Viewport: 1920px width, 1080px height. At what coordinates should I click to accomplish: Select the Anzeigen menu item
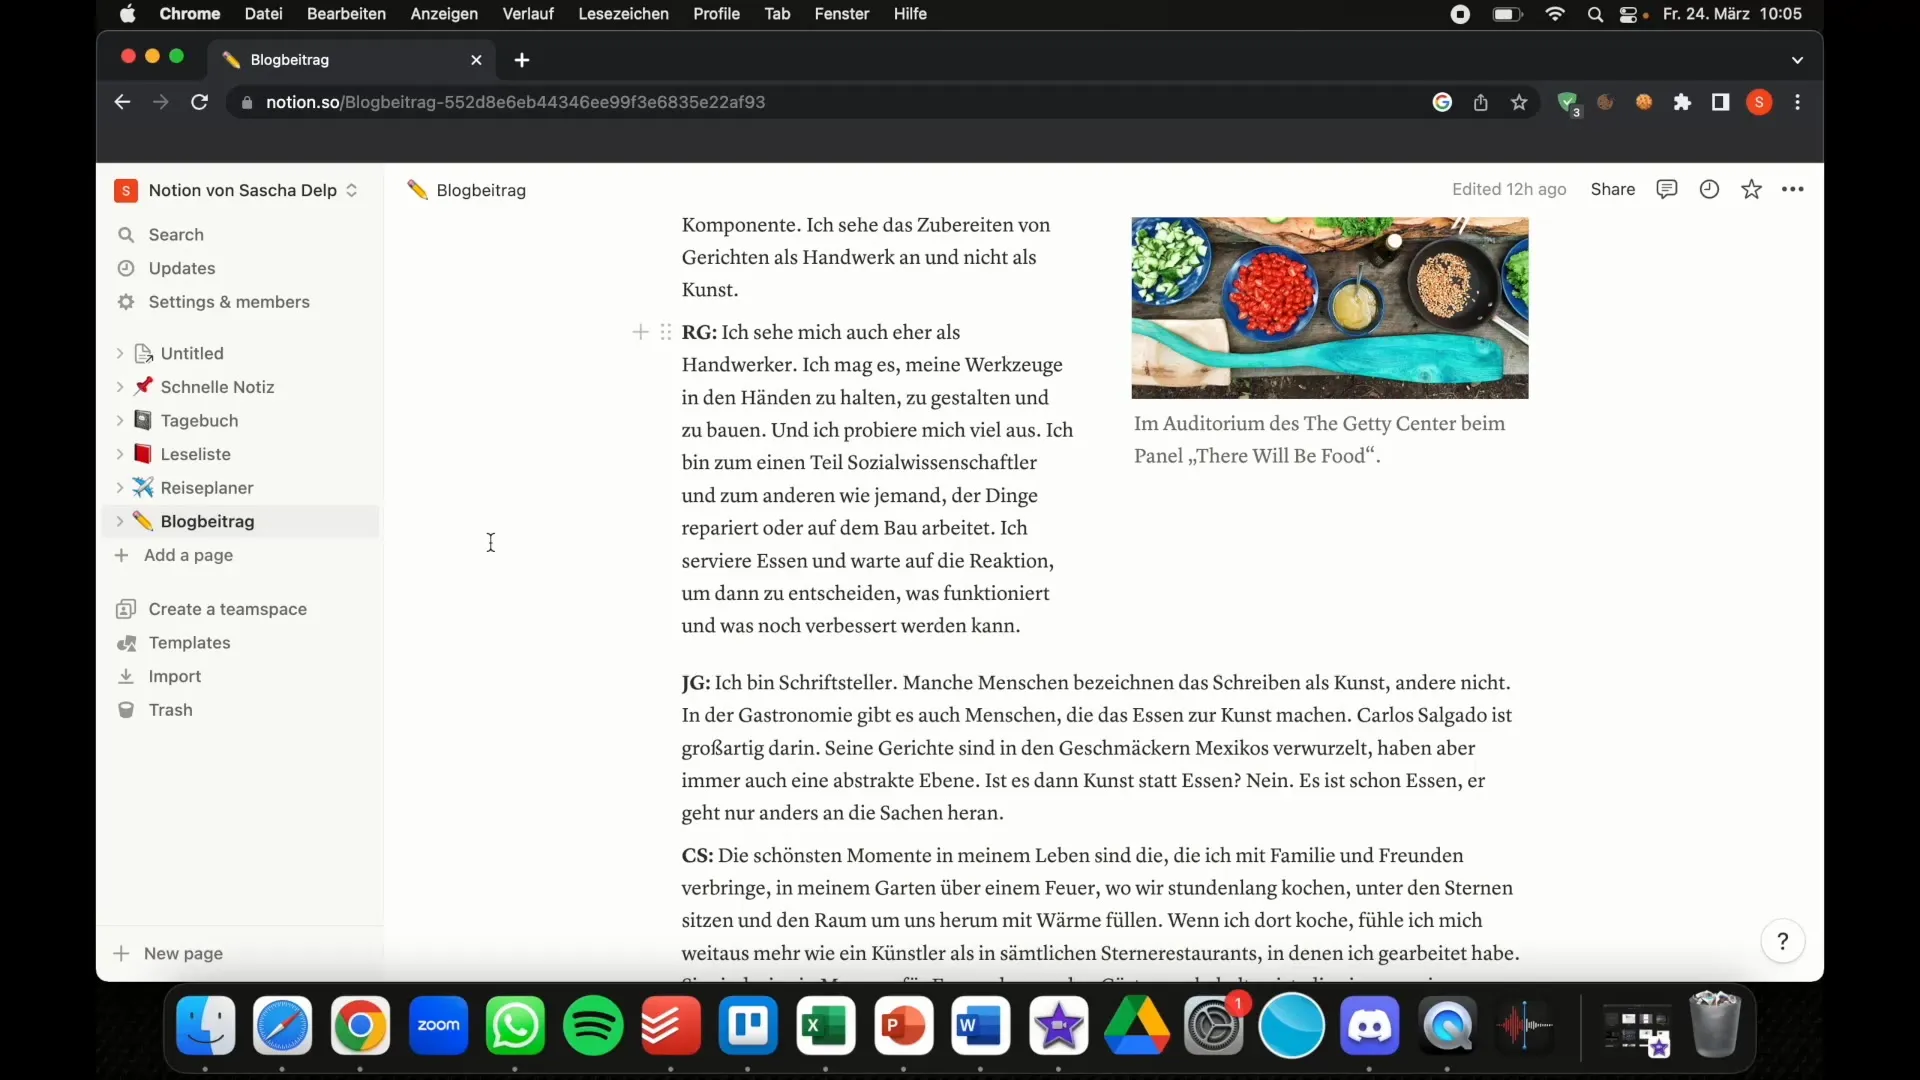tap(442, 13)
